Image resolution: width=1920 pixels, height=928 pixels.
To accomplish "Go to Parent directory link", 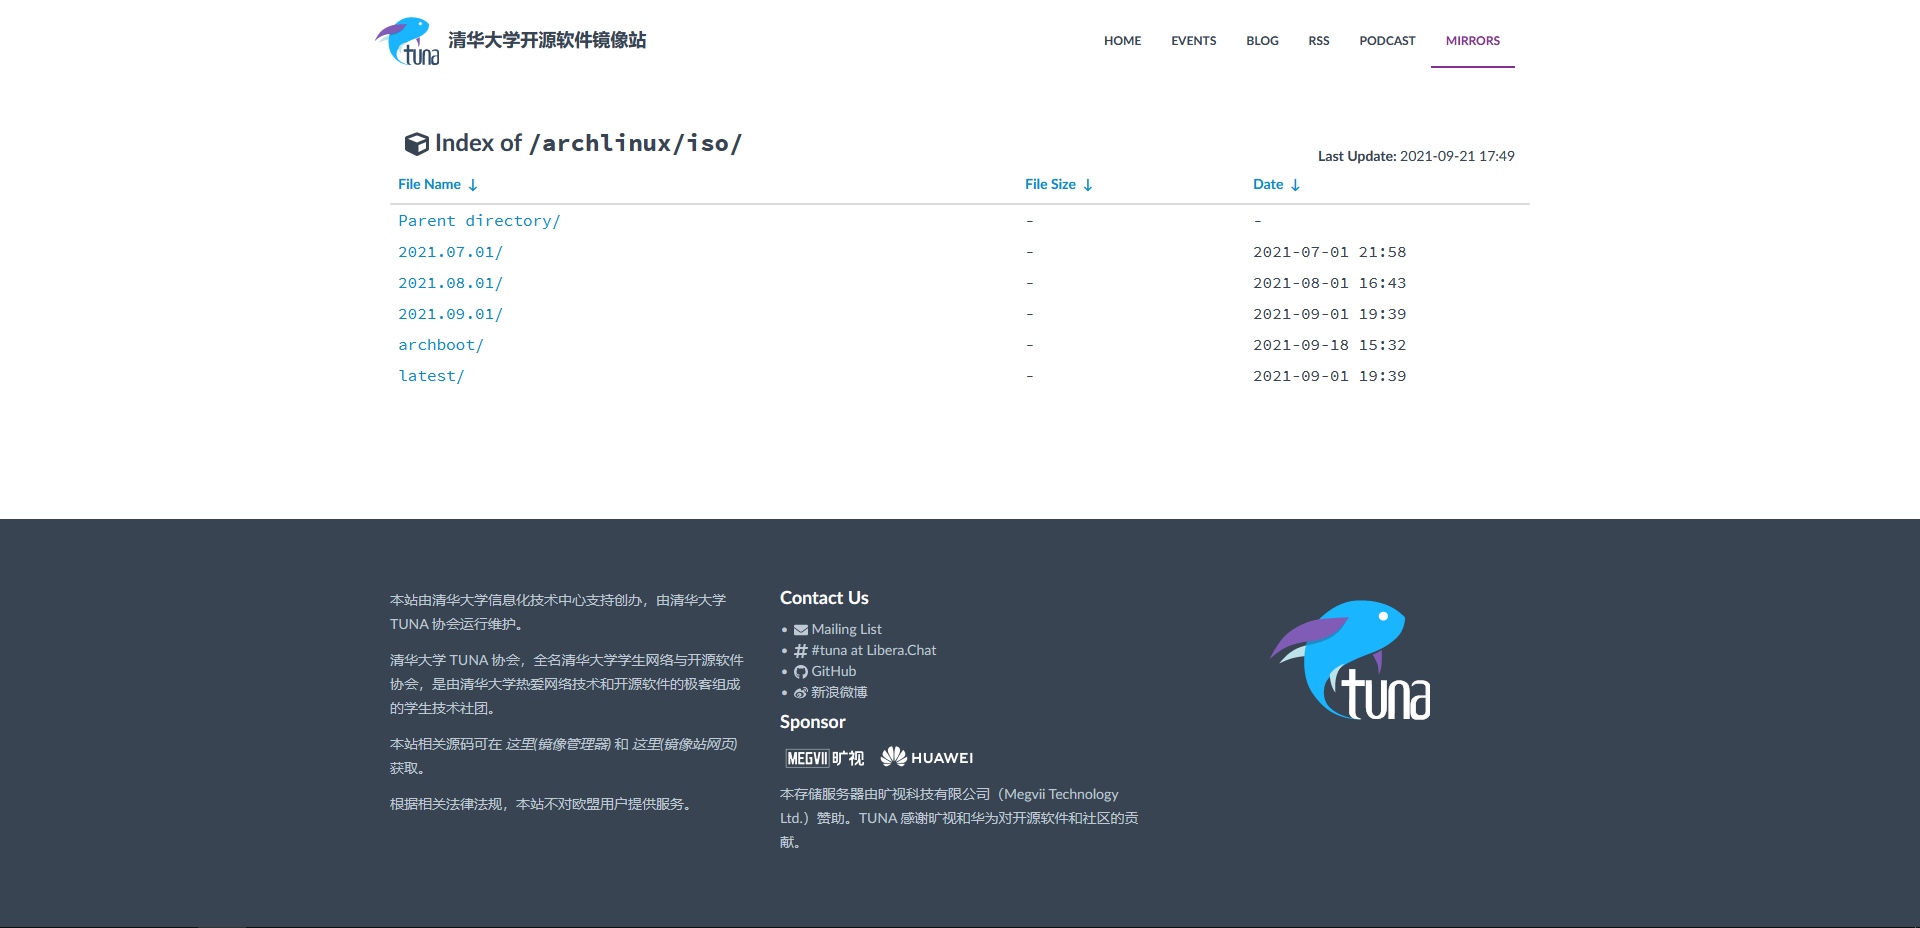I will pyautogui.click(x=478, y=220).
